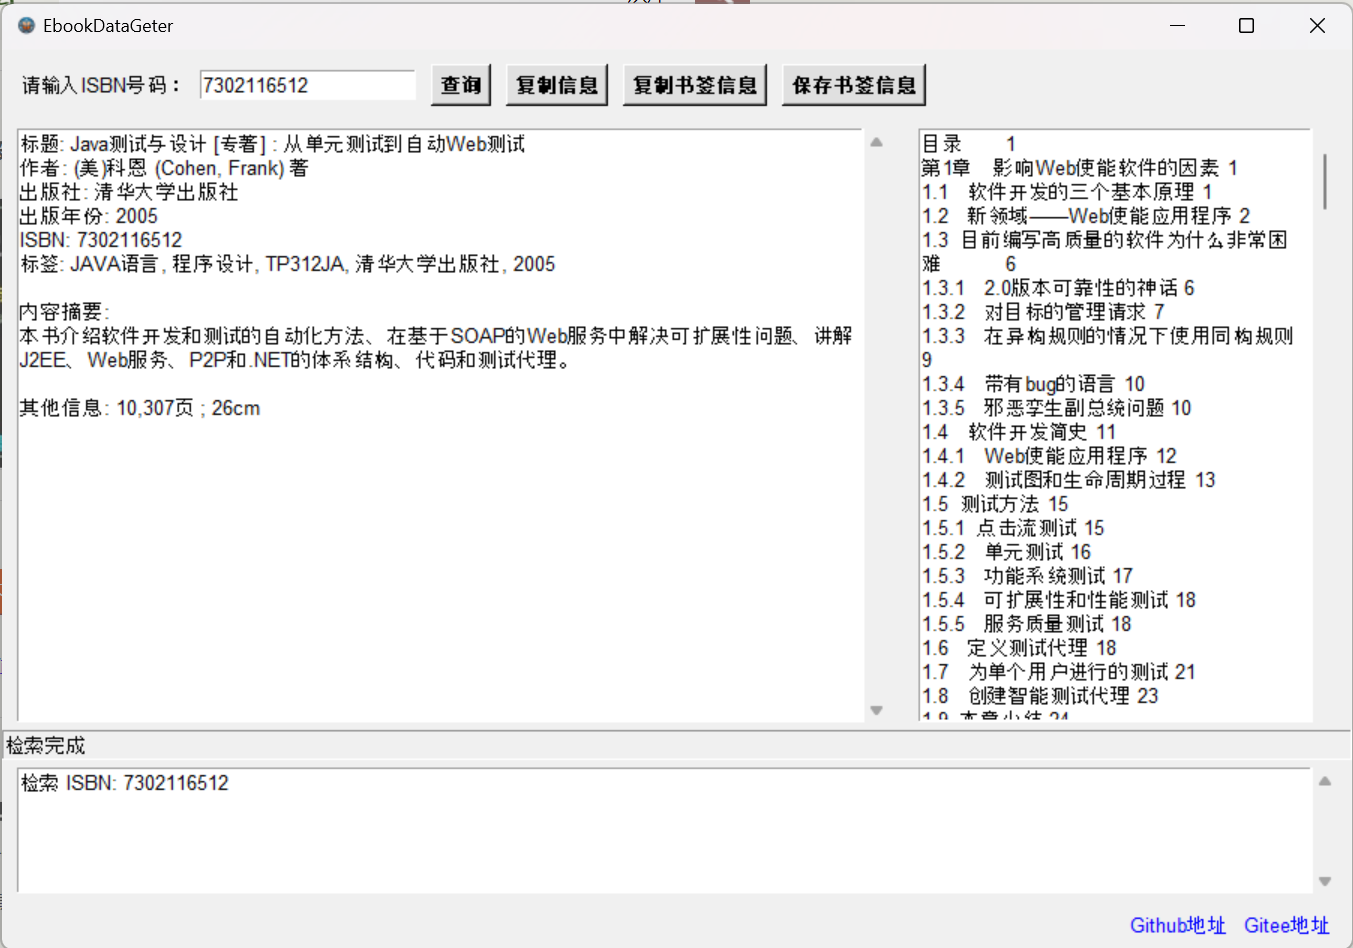Click the bookmark row 1.7 为单个用户进行的测试
Viewport: 1353px width, 948px height.
tap(1059, 672)
